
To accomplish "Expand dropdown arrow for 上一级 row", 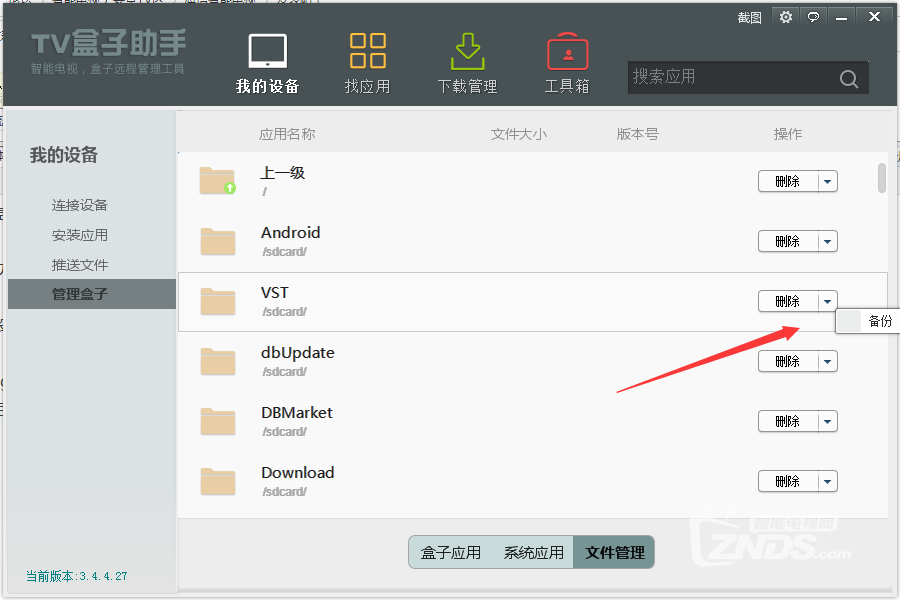I will (x=828, y=181).
